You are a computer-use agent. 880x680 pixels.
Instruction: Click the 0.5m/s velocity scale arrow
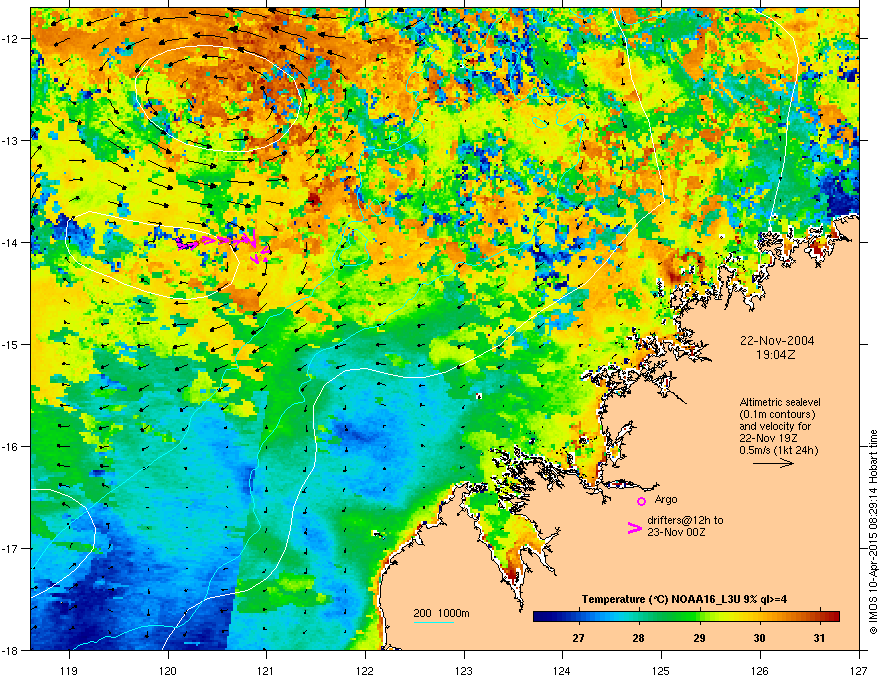click(x=773, y=463)
